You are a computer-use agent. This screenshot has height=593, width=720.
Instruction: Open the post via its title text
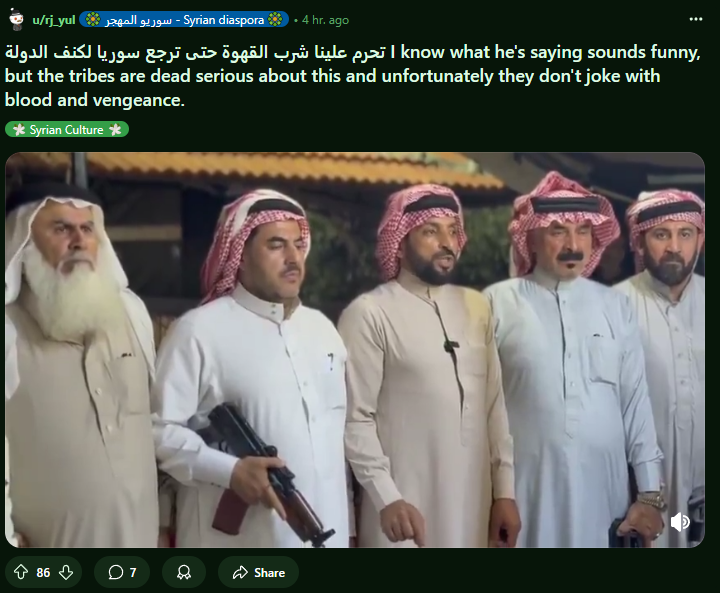(x=353, y=76)
